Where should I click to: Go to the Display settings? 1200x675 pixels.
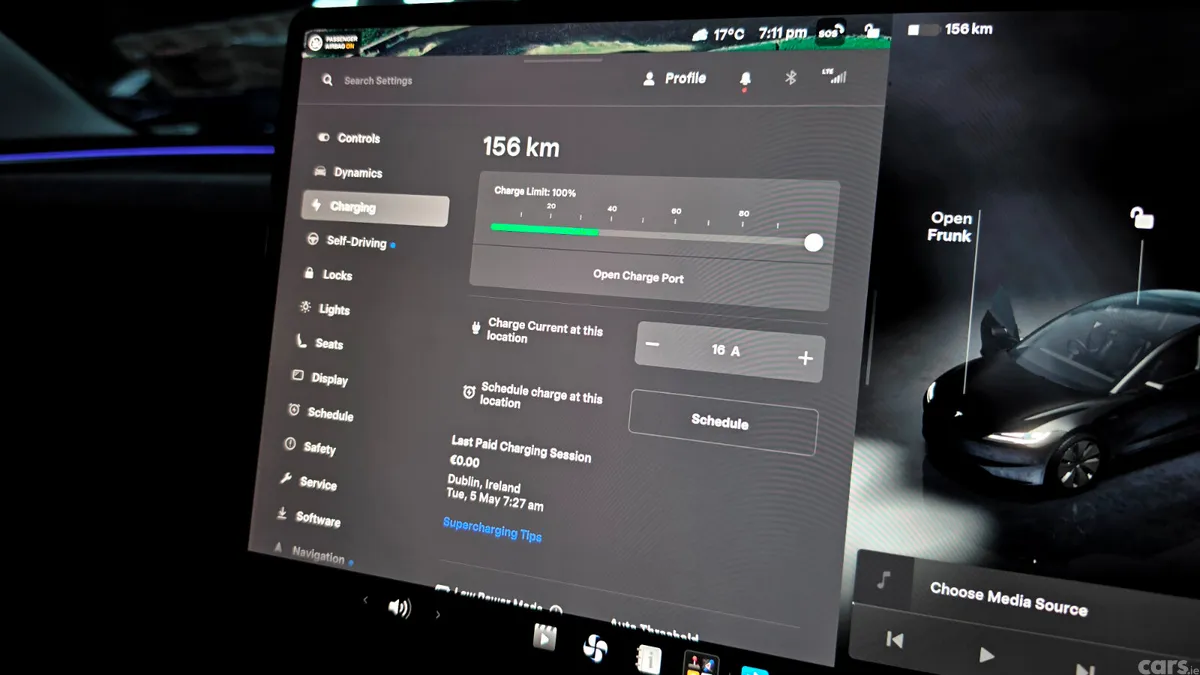click(320, 378)
